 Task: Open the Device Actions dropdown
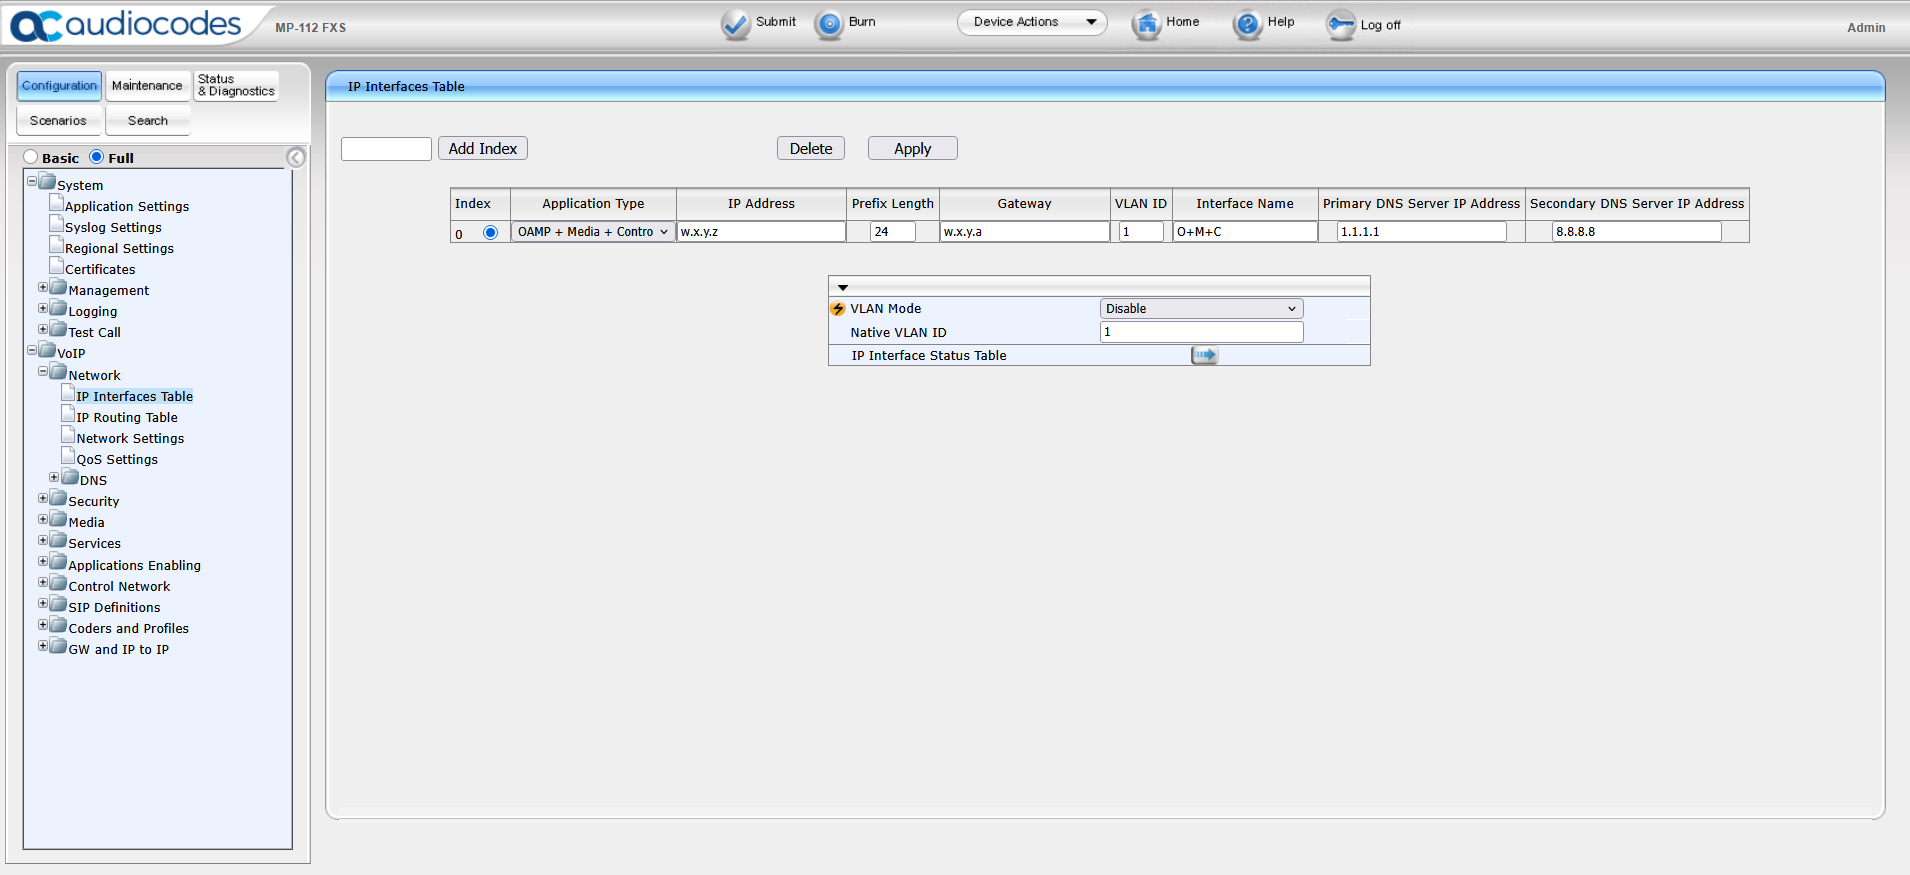point(1032,22)
